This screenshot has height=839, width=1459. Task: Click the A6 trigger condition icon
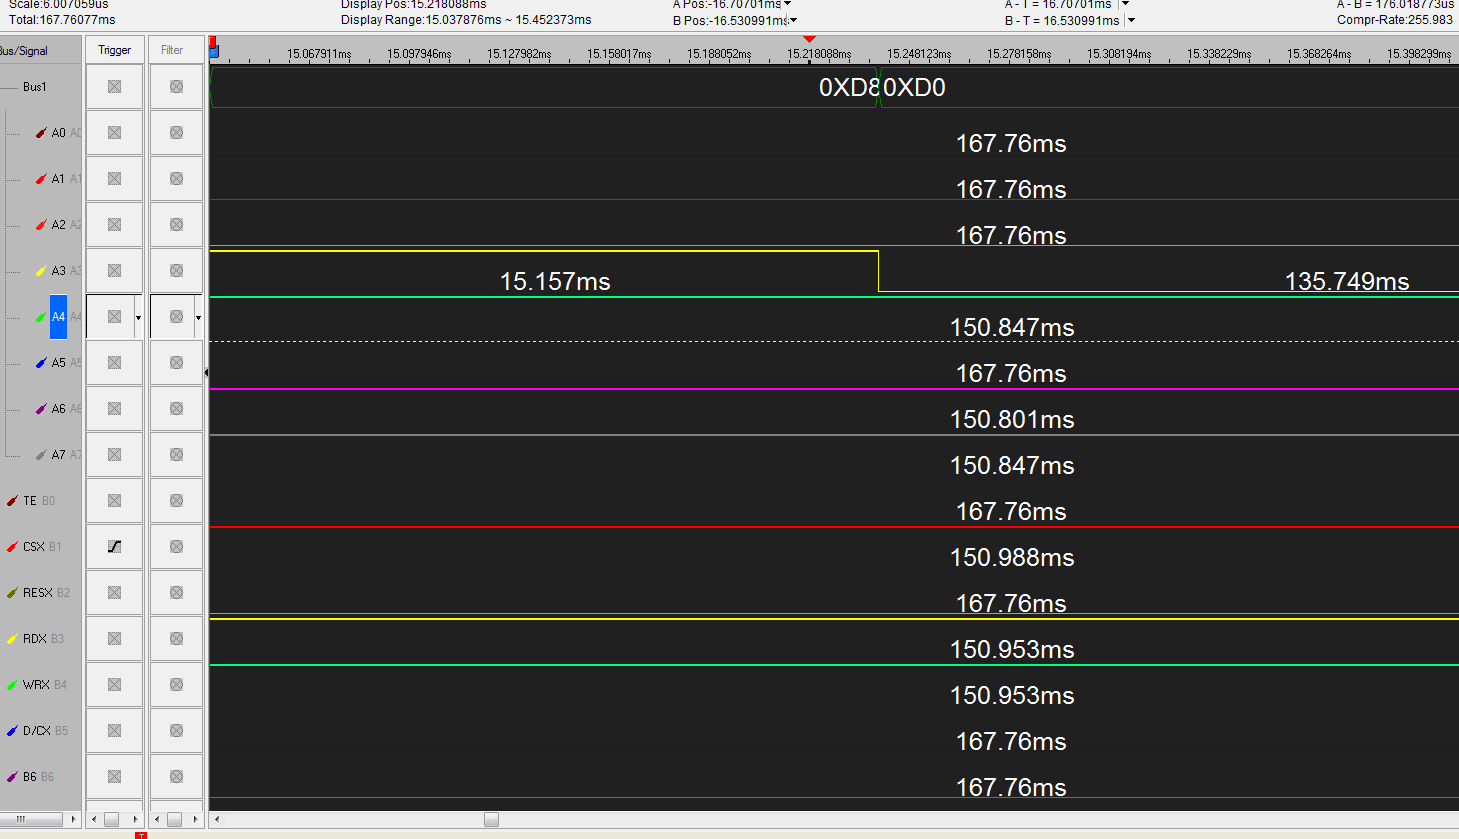(114, 409)
